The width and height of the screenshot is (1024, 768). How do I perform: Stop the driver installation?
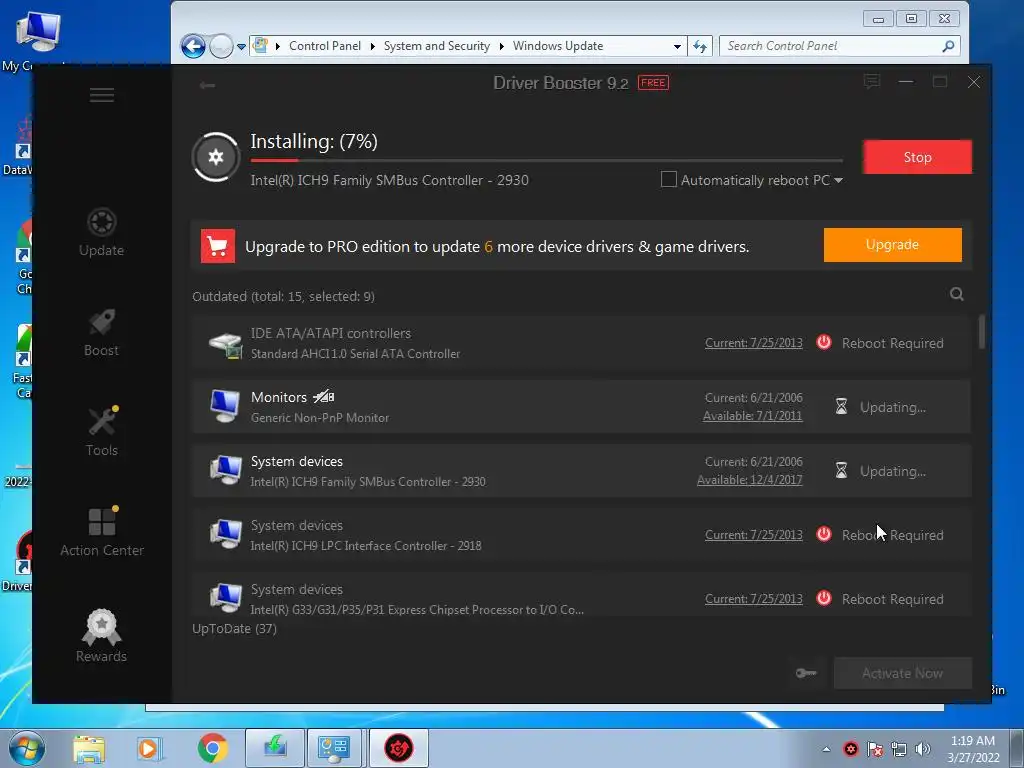pos(917,157)
